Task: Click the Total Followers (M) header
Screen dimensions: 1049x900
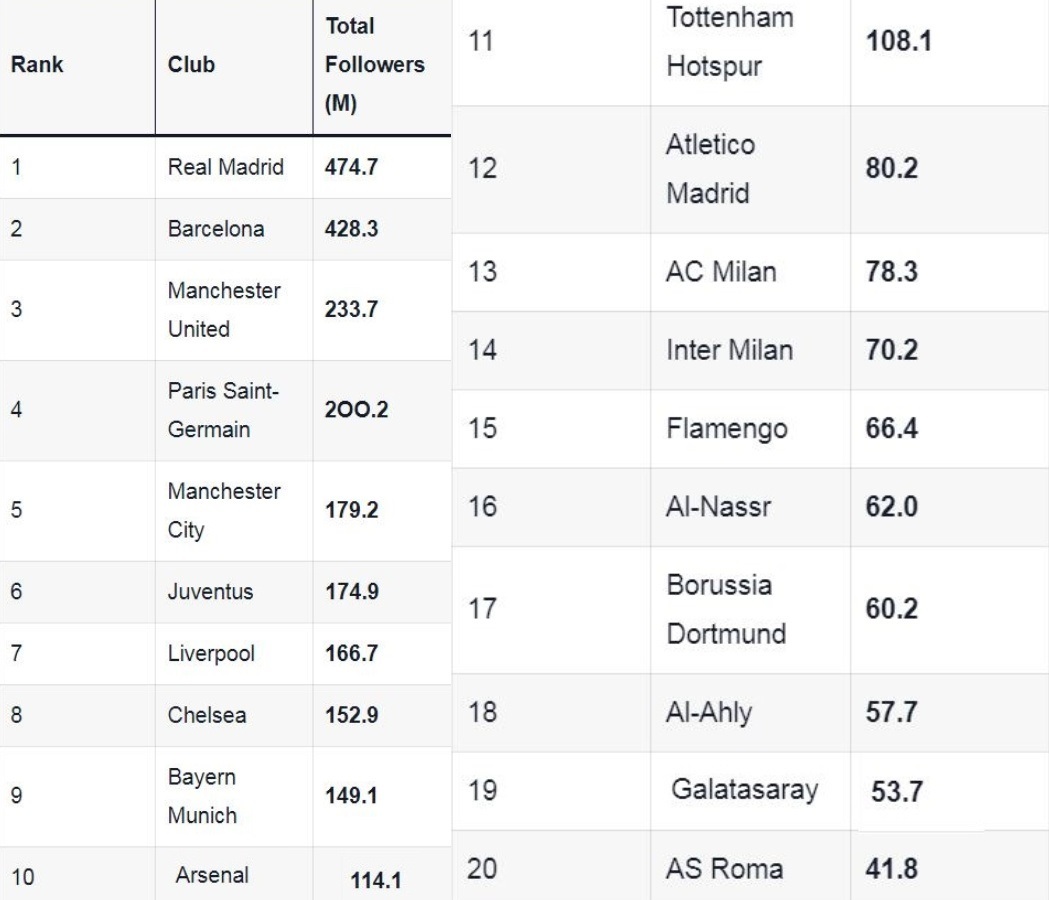Action: (374, 65)
